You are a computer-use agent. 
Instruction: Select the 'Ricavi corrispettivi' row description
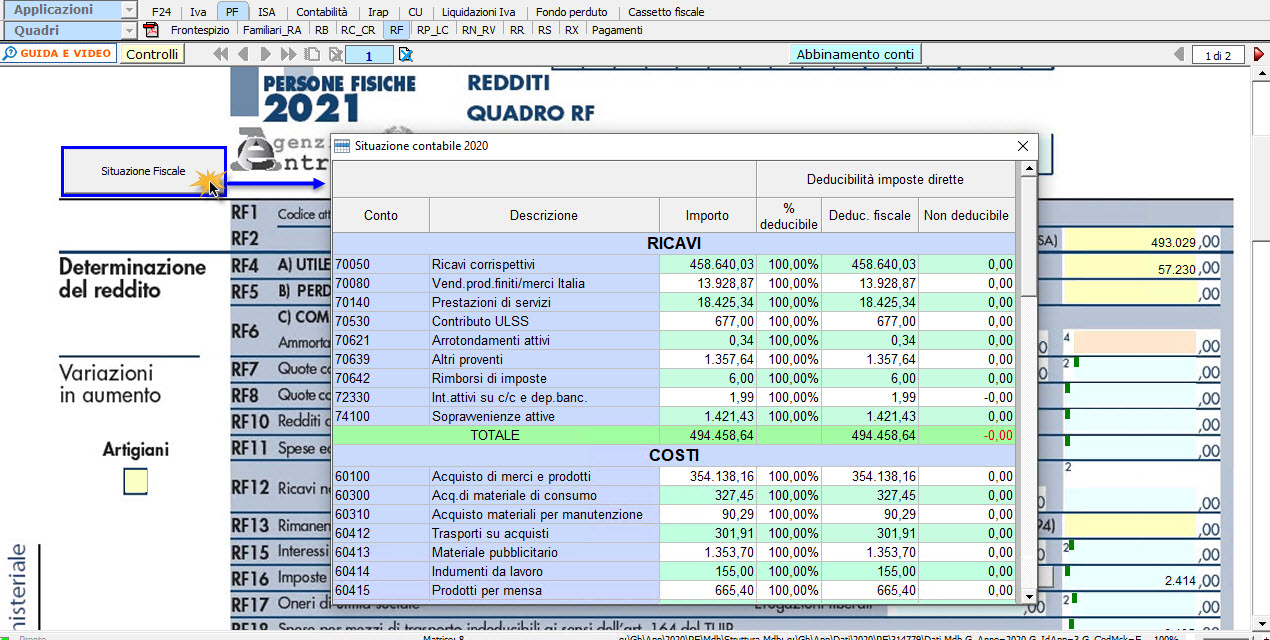(x=545, y=264)
